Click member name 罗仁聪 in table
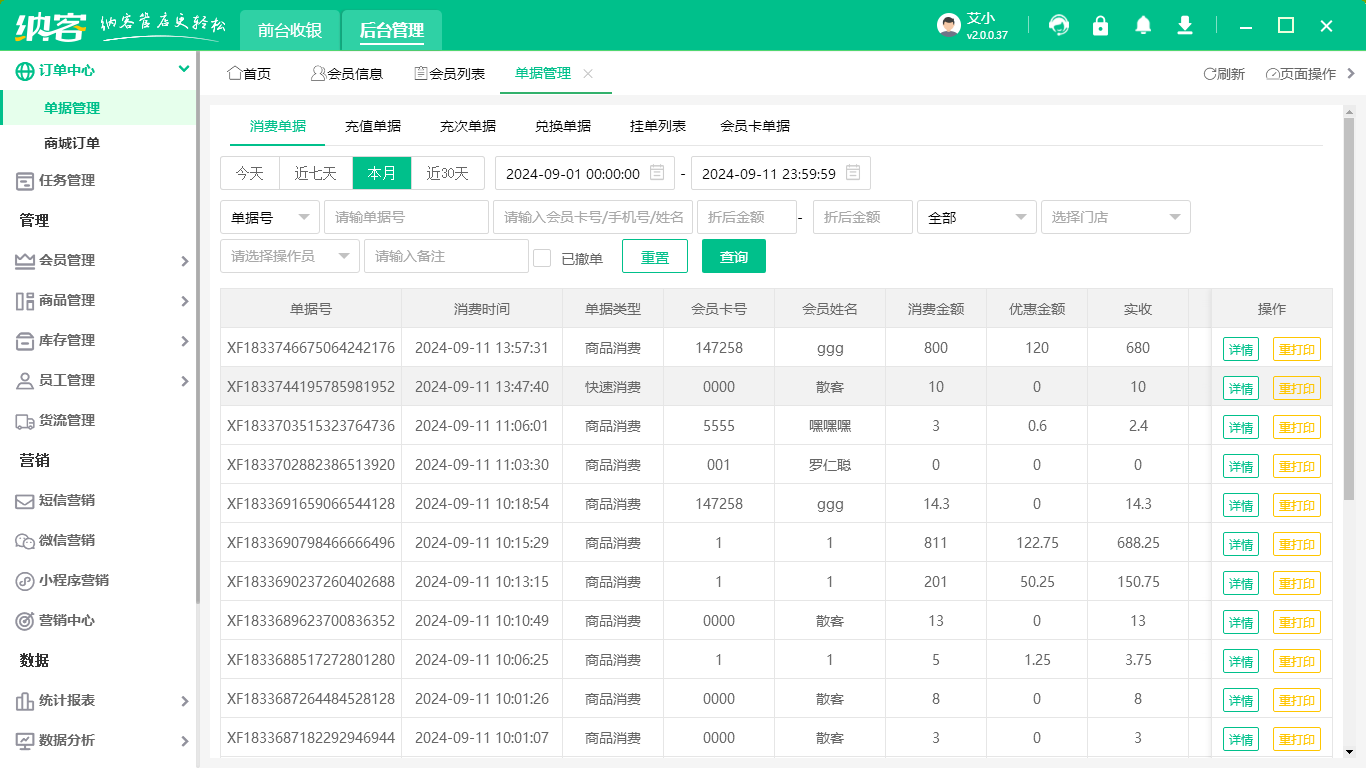This screenshot has height=768, width=1366. click(830, 465)
